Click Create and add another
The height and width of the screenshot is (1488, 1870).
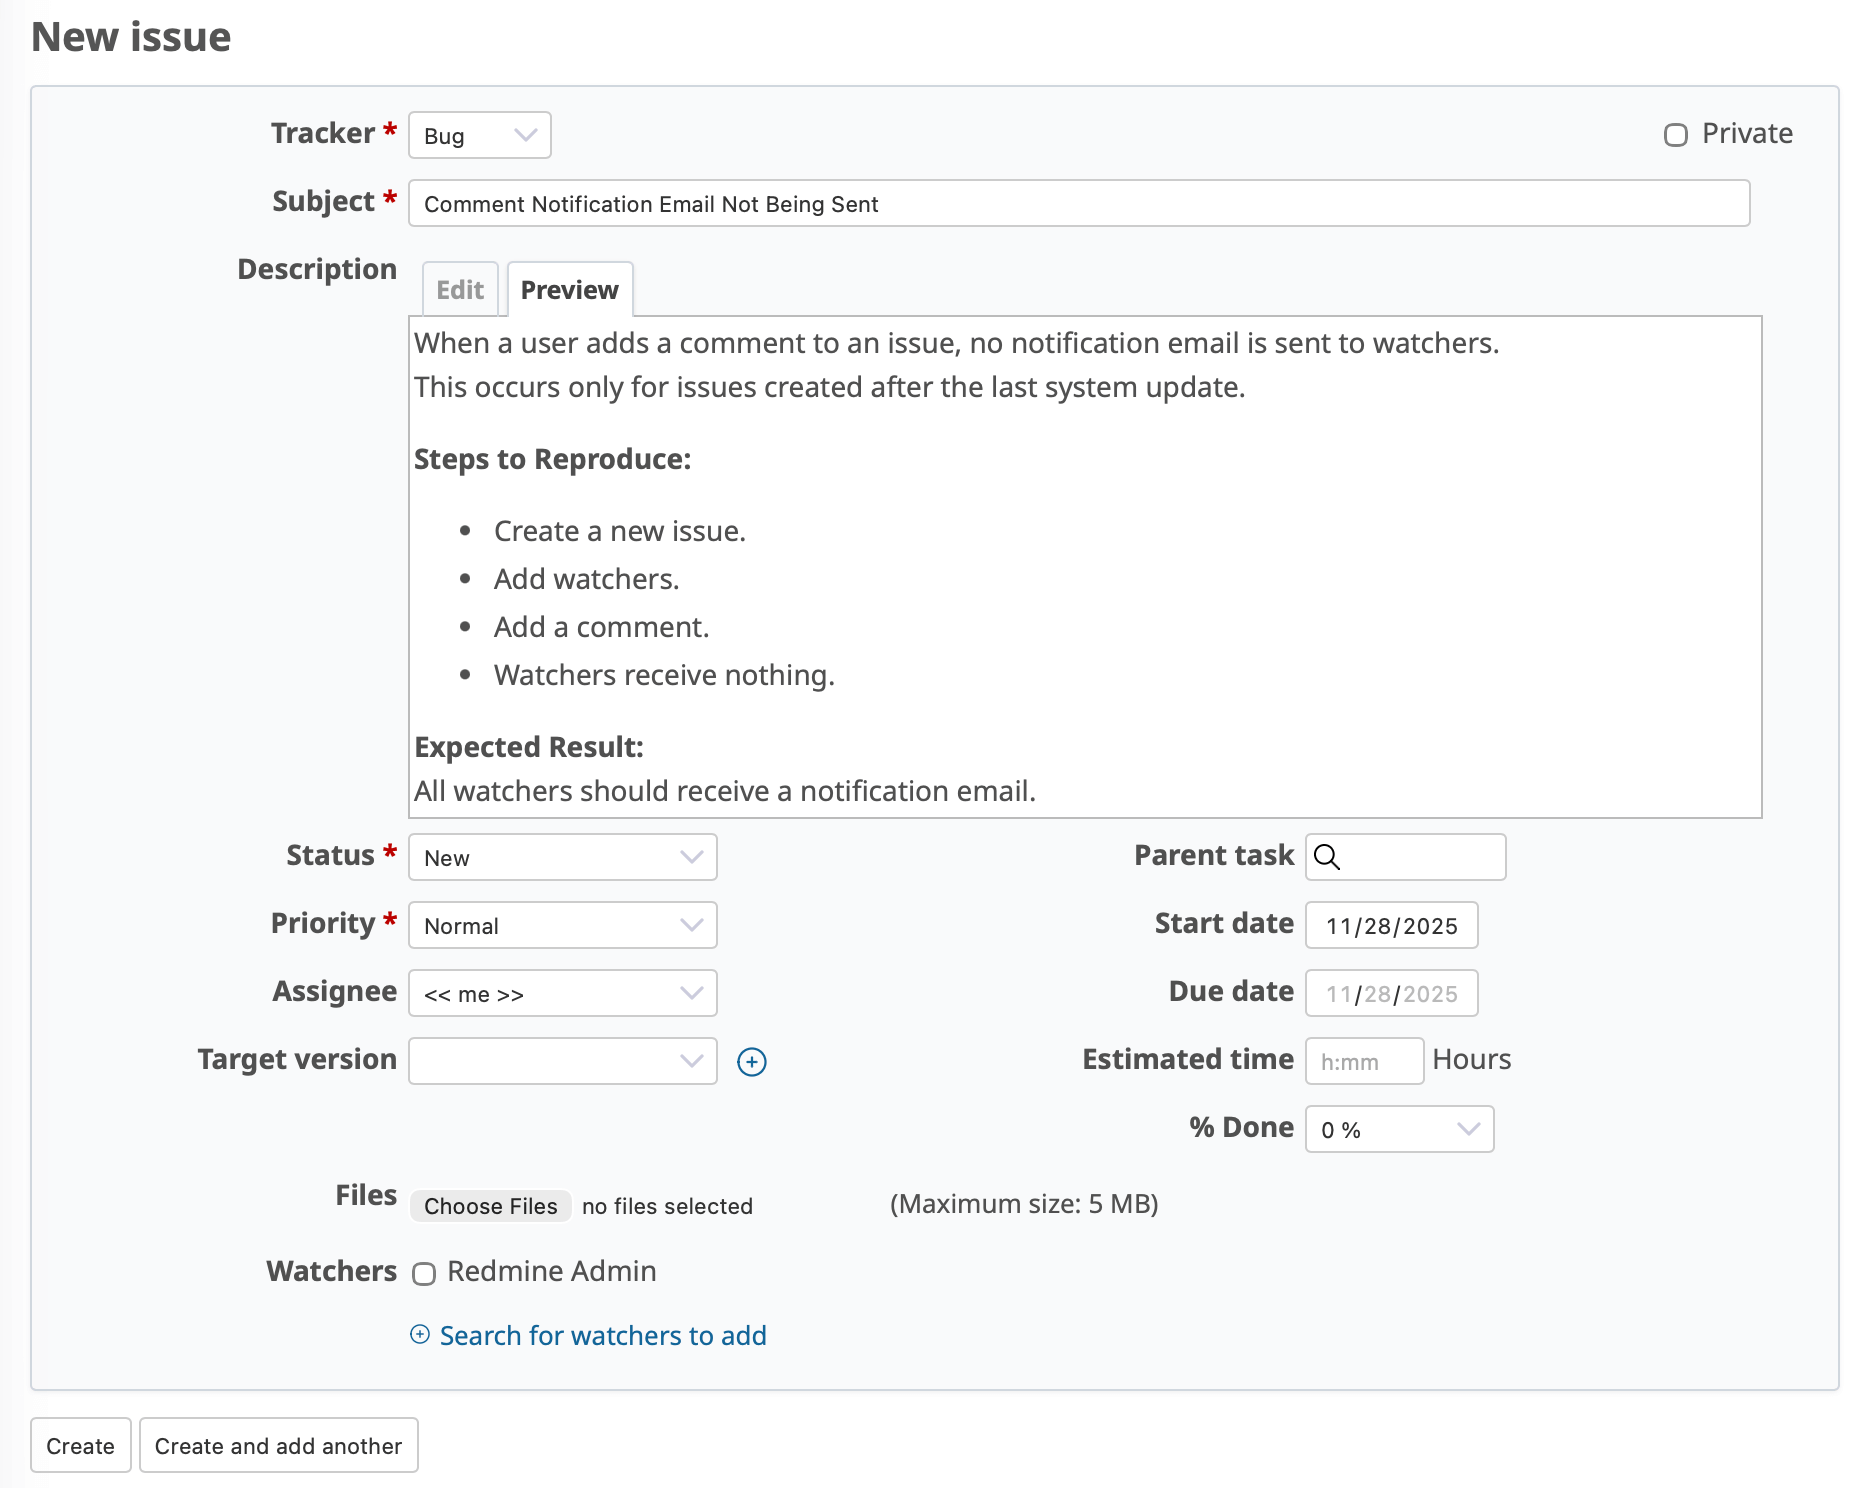pos(278,1446)
